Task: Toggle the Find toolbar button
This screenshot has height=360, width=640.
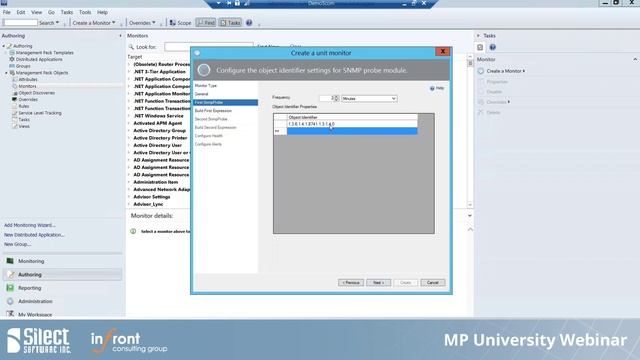Action: (x=206, y=23)
